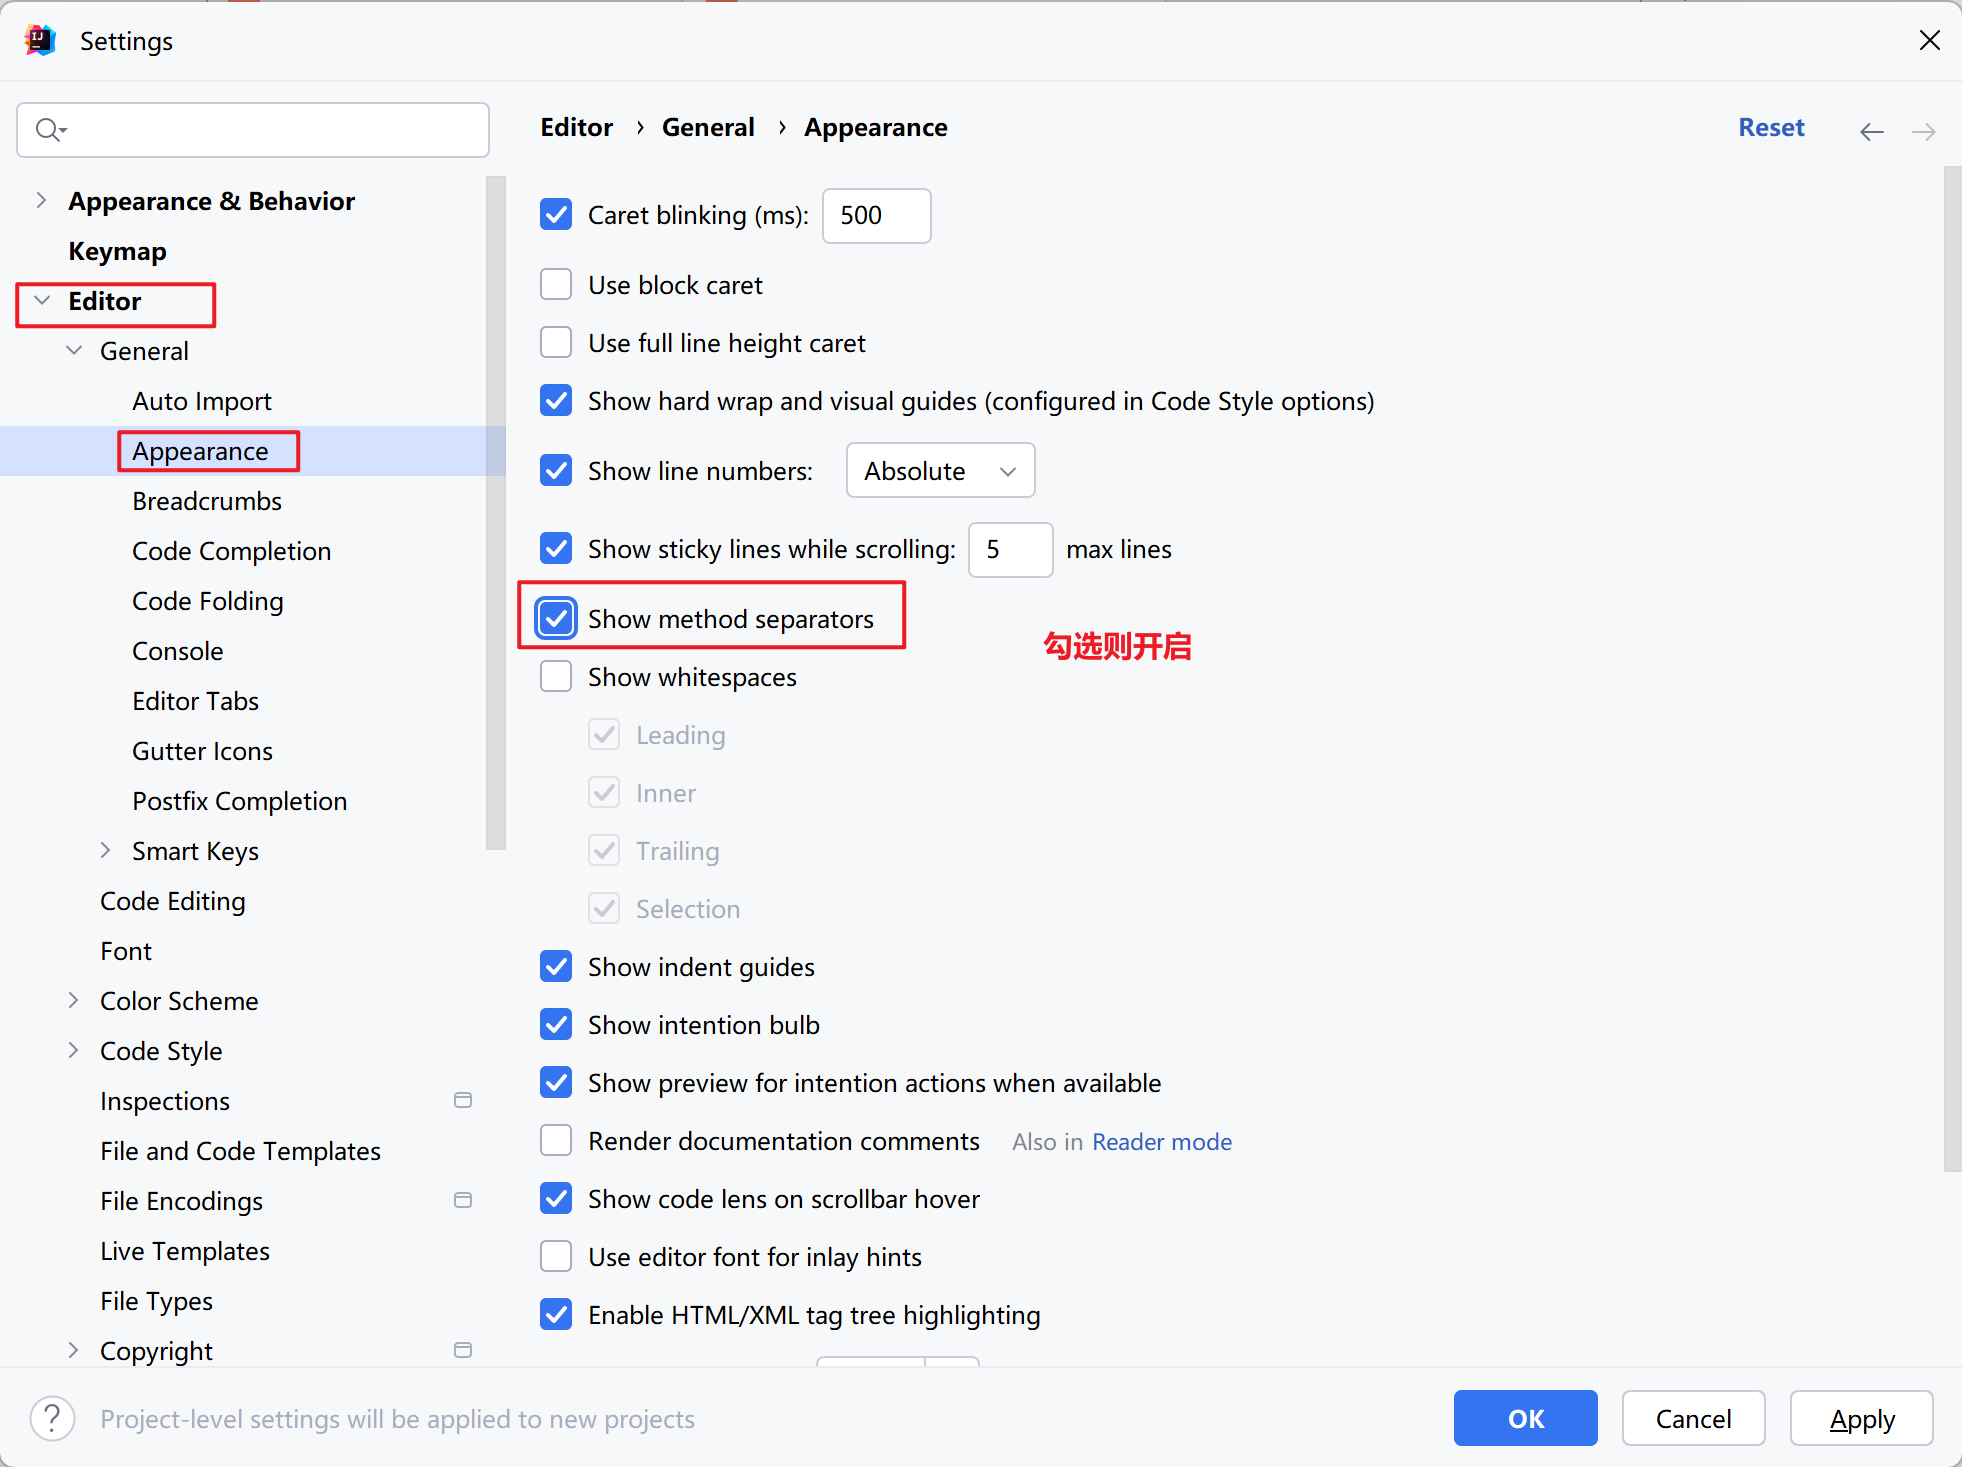This screenshot has width=1962, height=1467.
Task: Uncheck Show method separators
Action: pyautogui.click(x=556, y=618)
